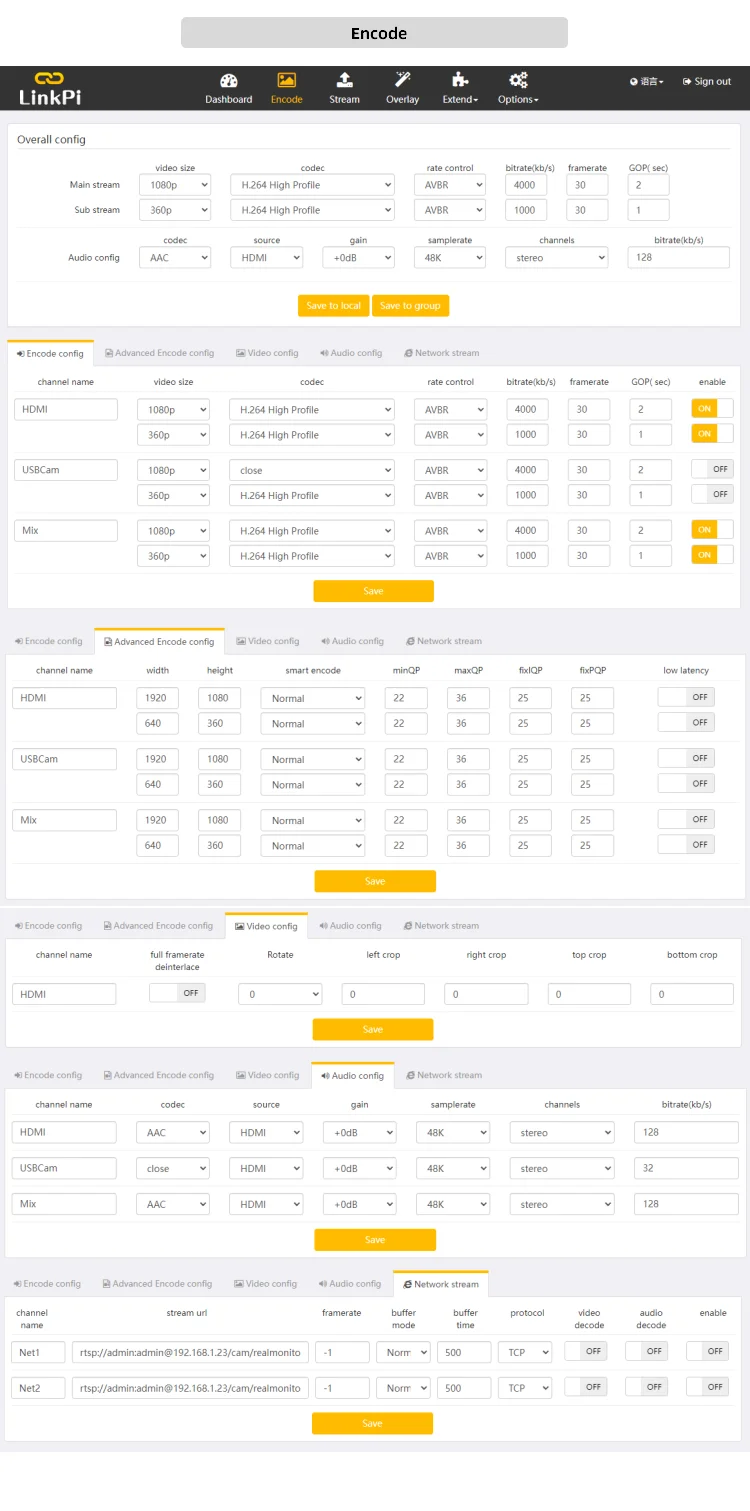This screenshot has height=1511, width=750.
Task: Click the language globe icon
Action: point(634,82)
